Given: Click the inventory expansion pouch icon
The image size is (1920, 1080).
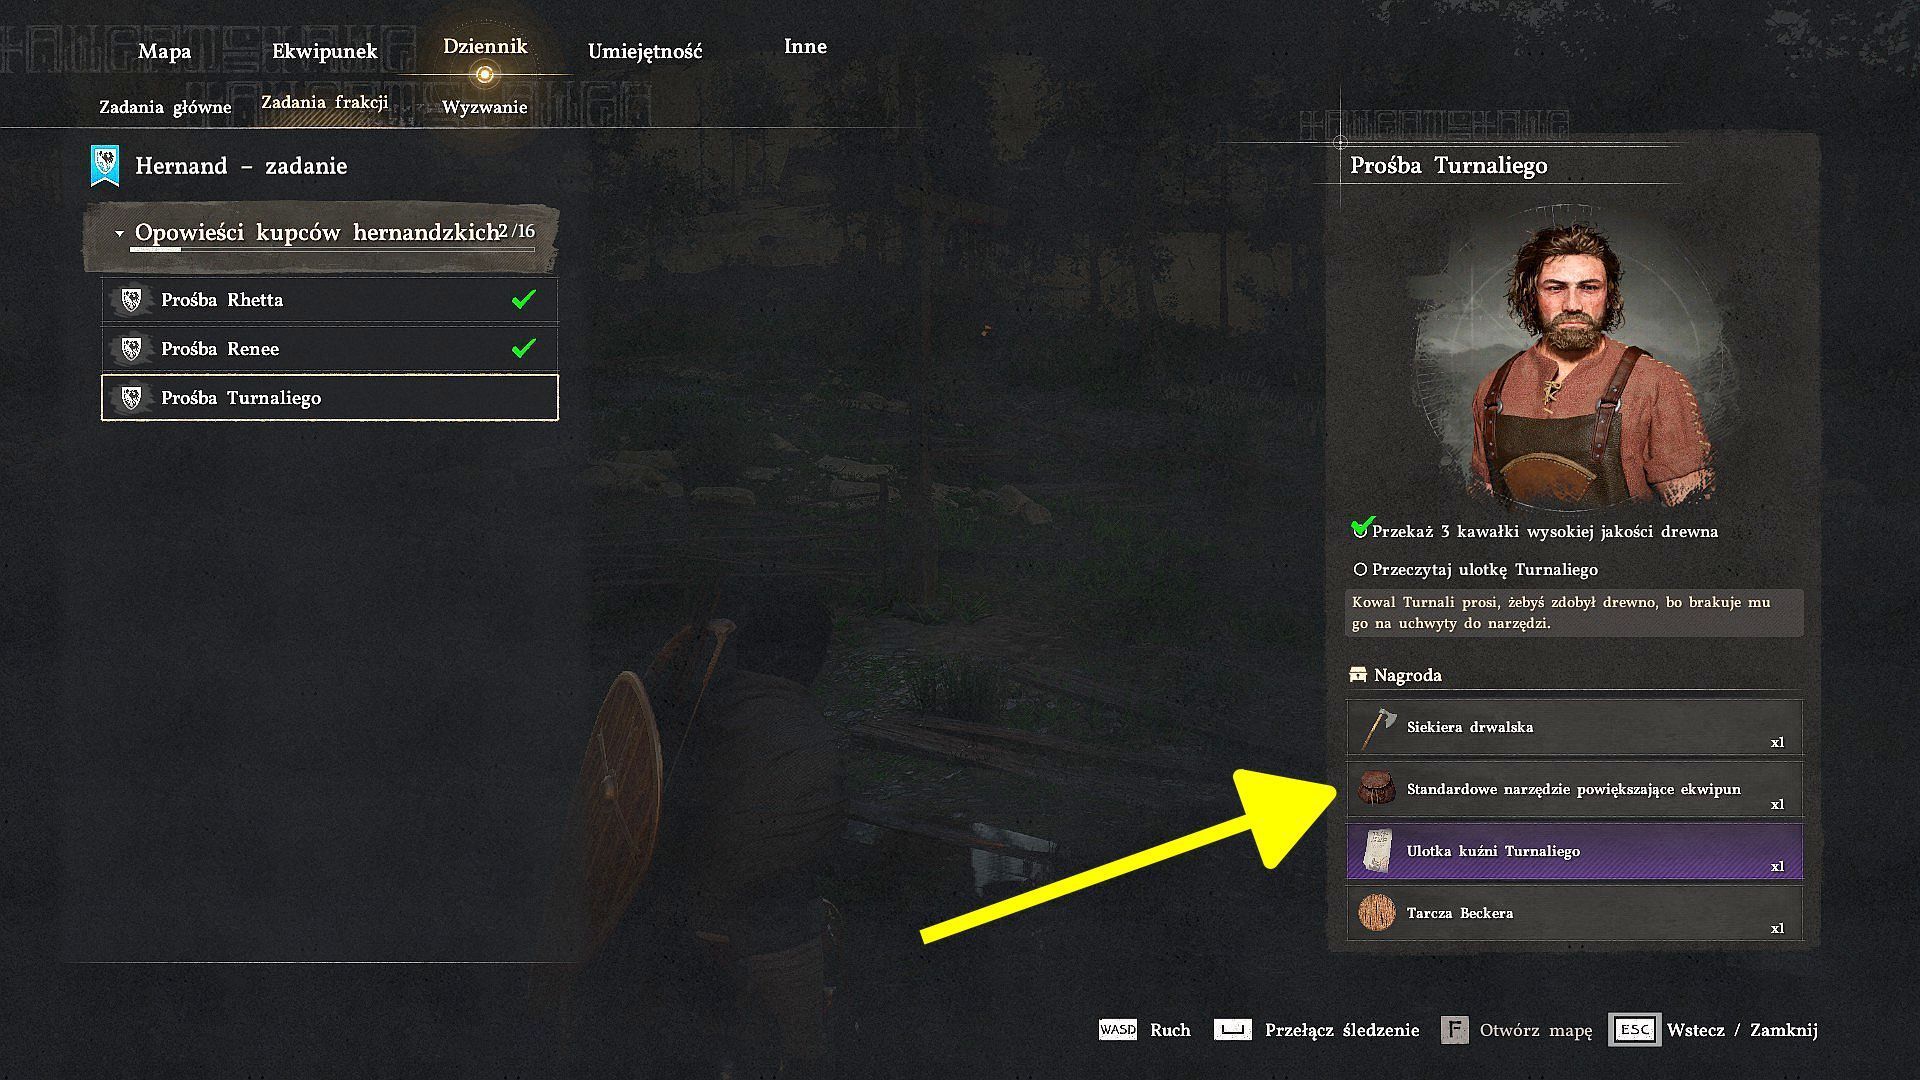Looking at the screenshot, I should point(1377,789).
